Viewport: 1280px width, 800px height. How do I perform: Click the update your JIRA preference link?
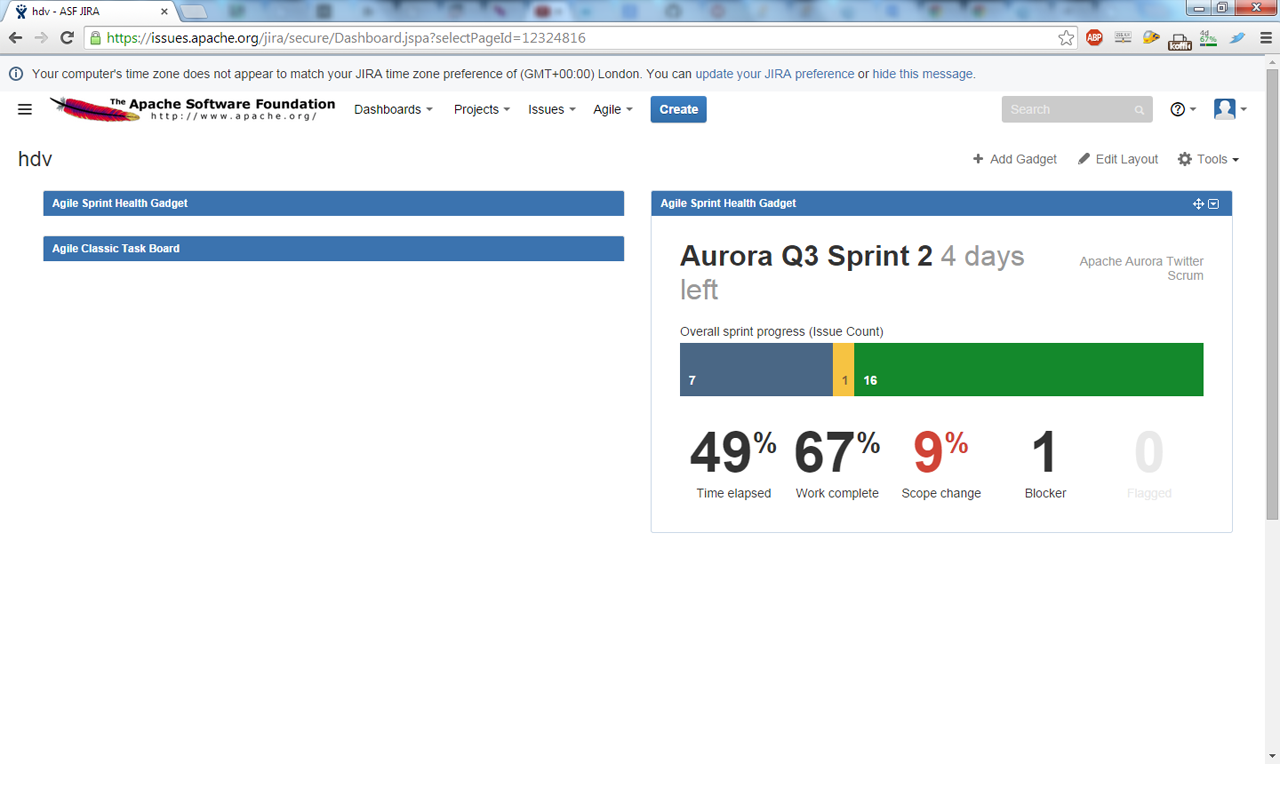pos(775,74)
